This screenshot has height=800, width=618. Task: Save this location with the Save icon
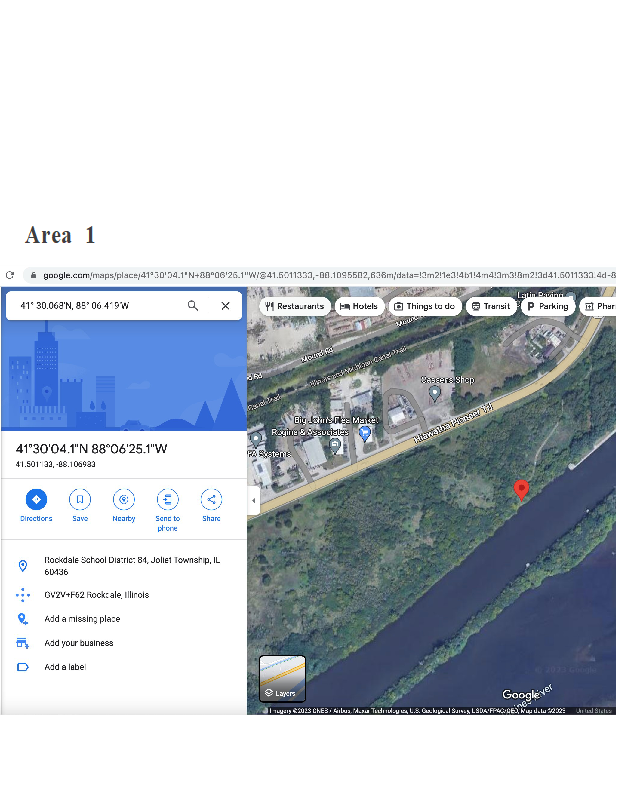pos(80,499)
